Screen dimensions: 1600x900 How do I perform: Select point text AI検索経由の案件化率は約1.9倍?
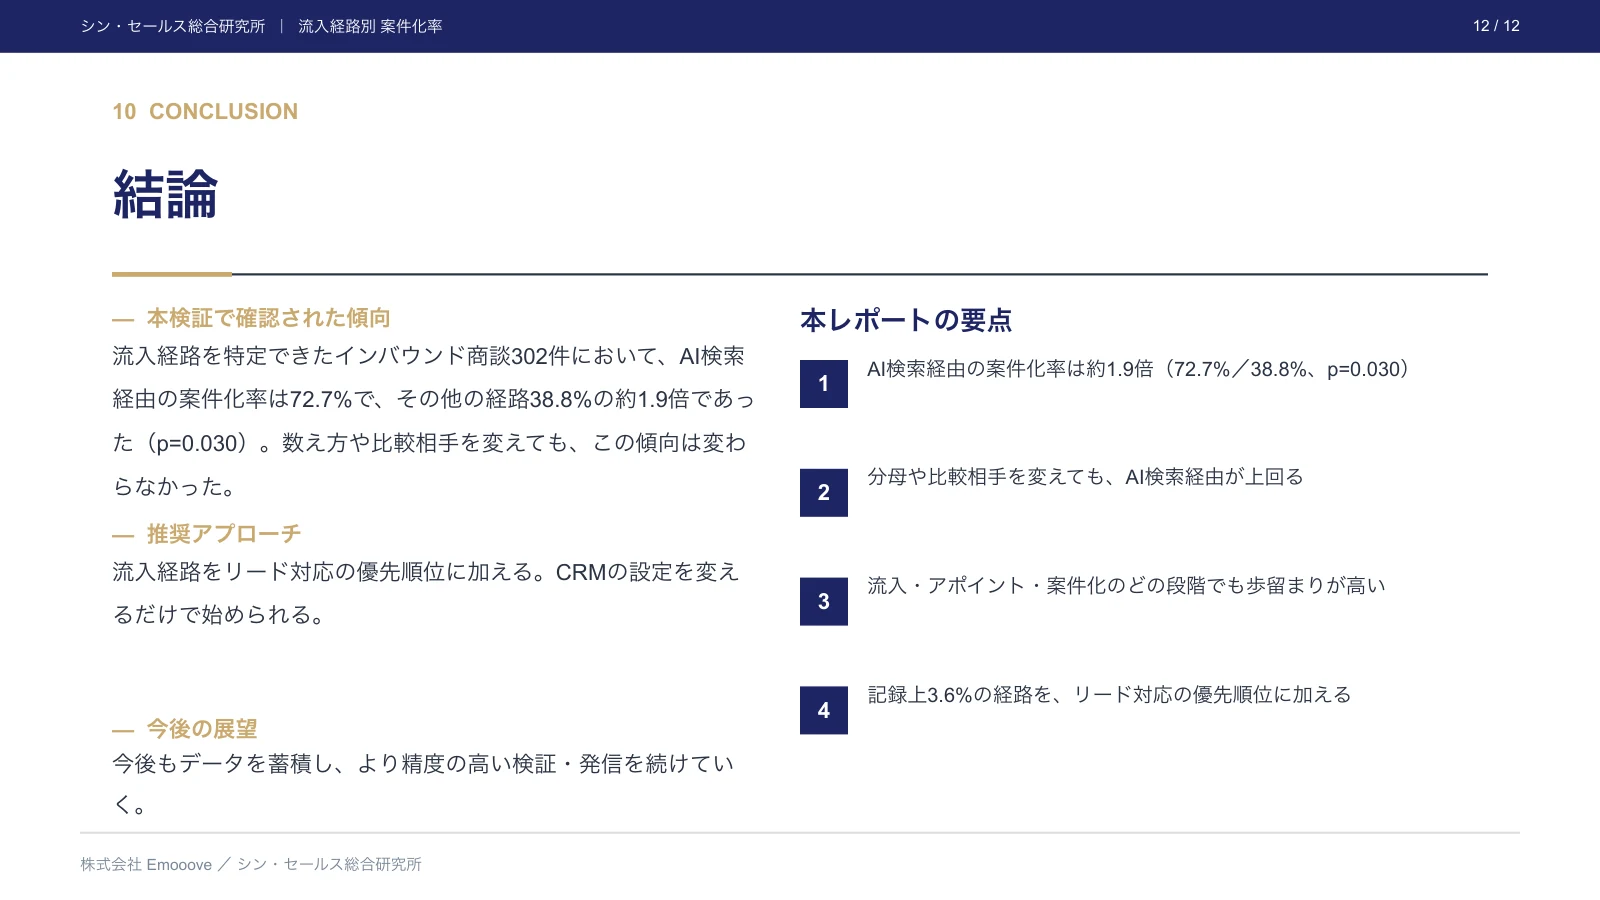click(1010, 369)
